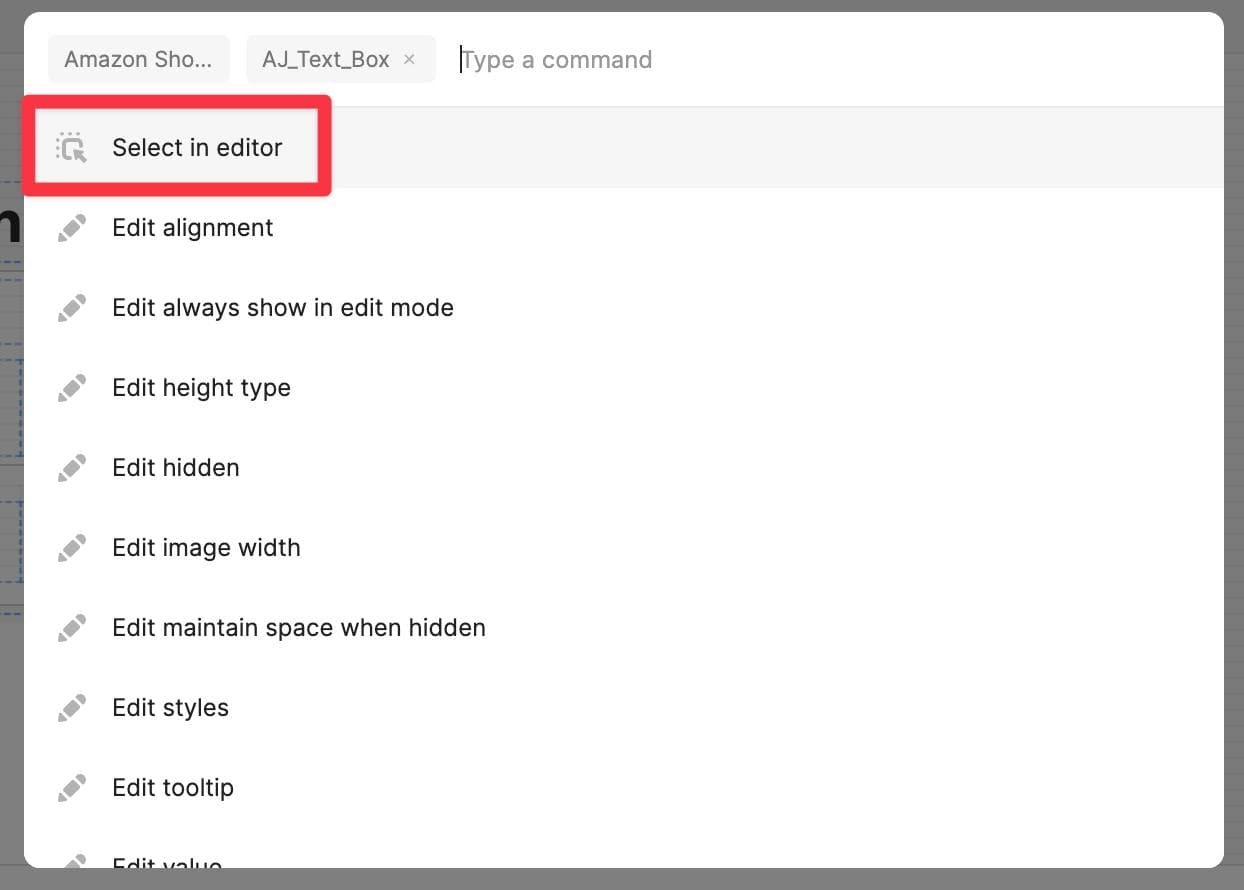
Task: Choose the Edit styles option
Action: (x=171, y=708)
